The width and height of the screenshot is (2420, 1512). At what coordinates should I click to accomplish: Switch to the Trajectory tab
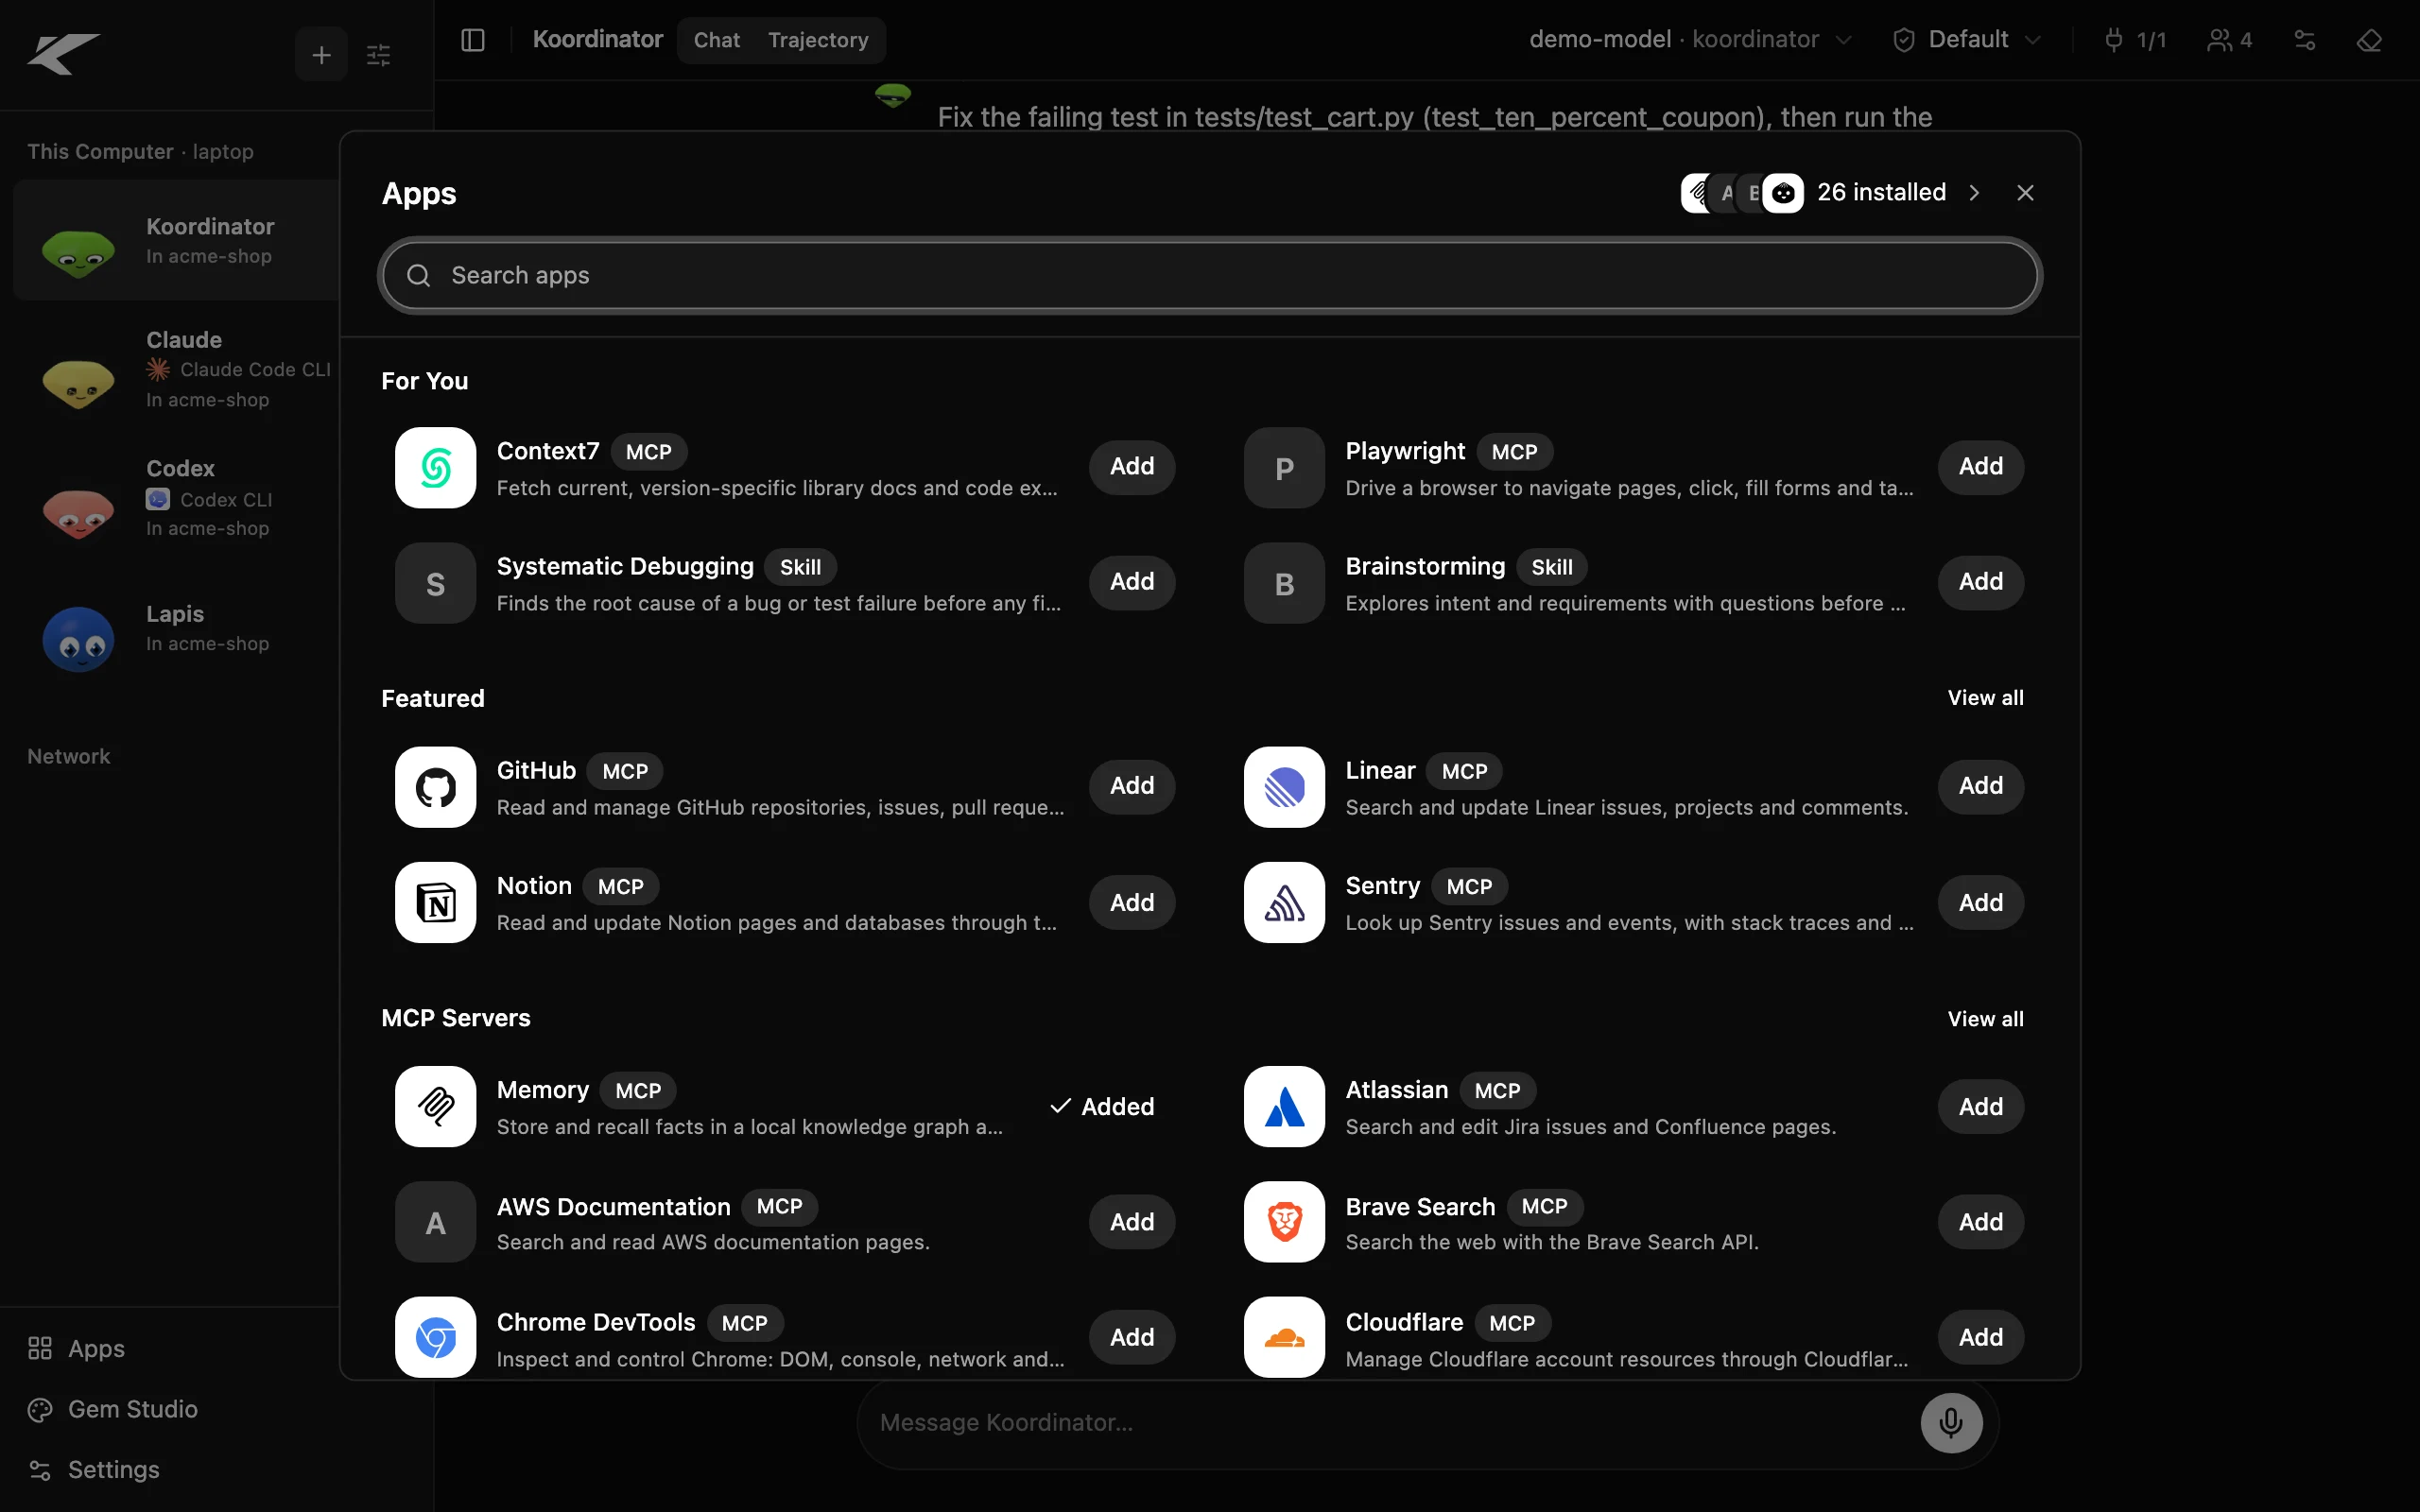point(818,40)
